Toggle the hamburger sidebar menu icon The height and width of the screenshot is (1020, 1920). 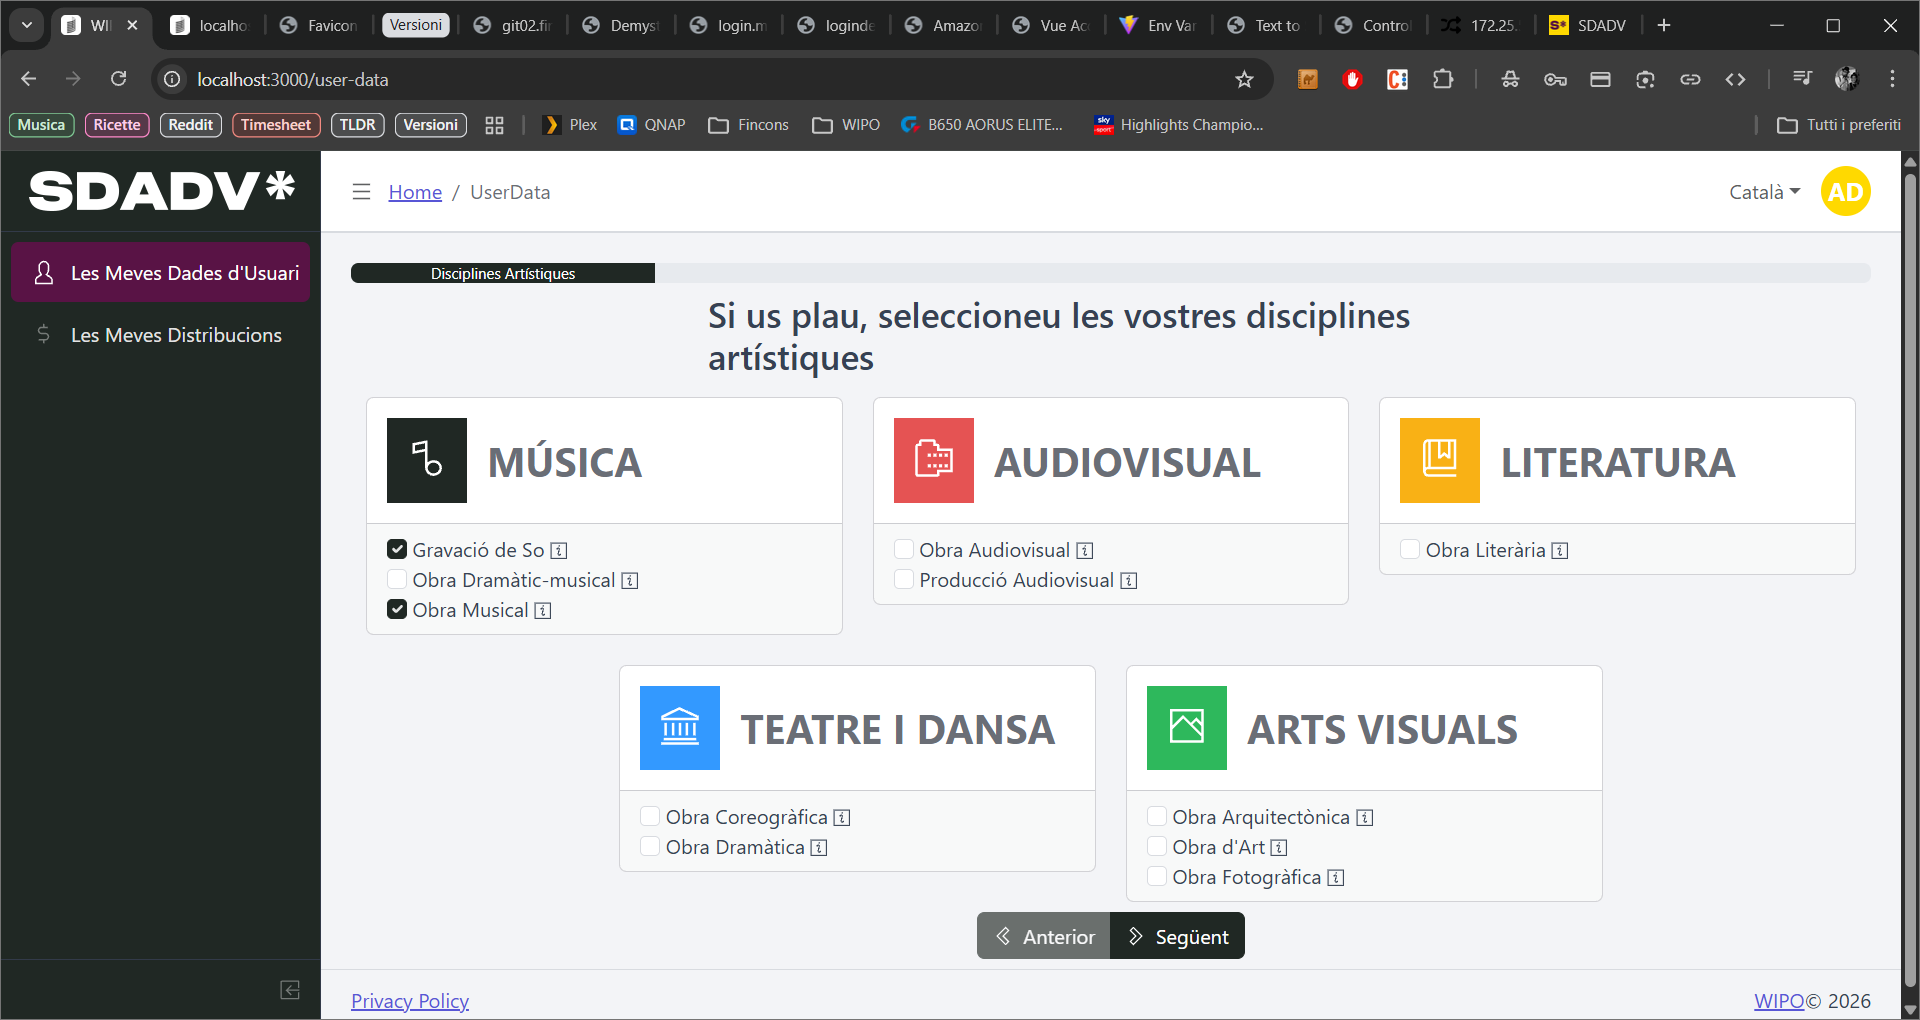361,192
